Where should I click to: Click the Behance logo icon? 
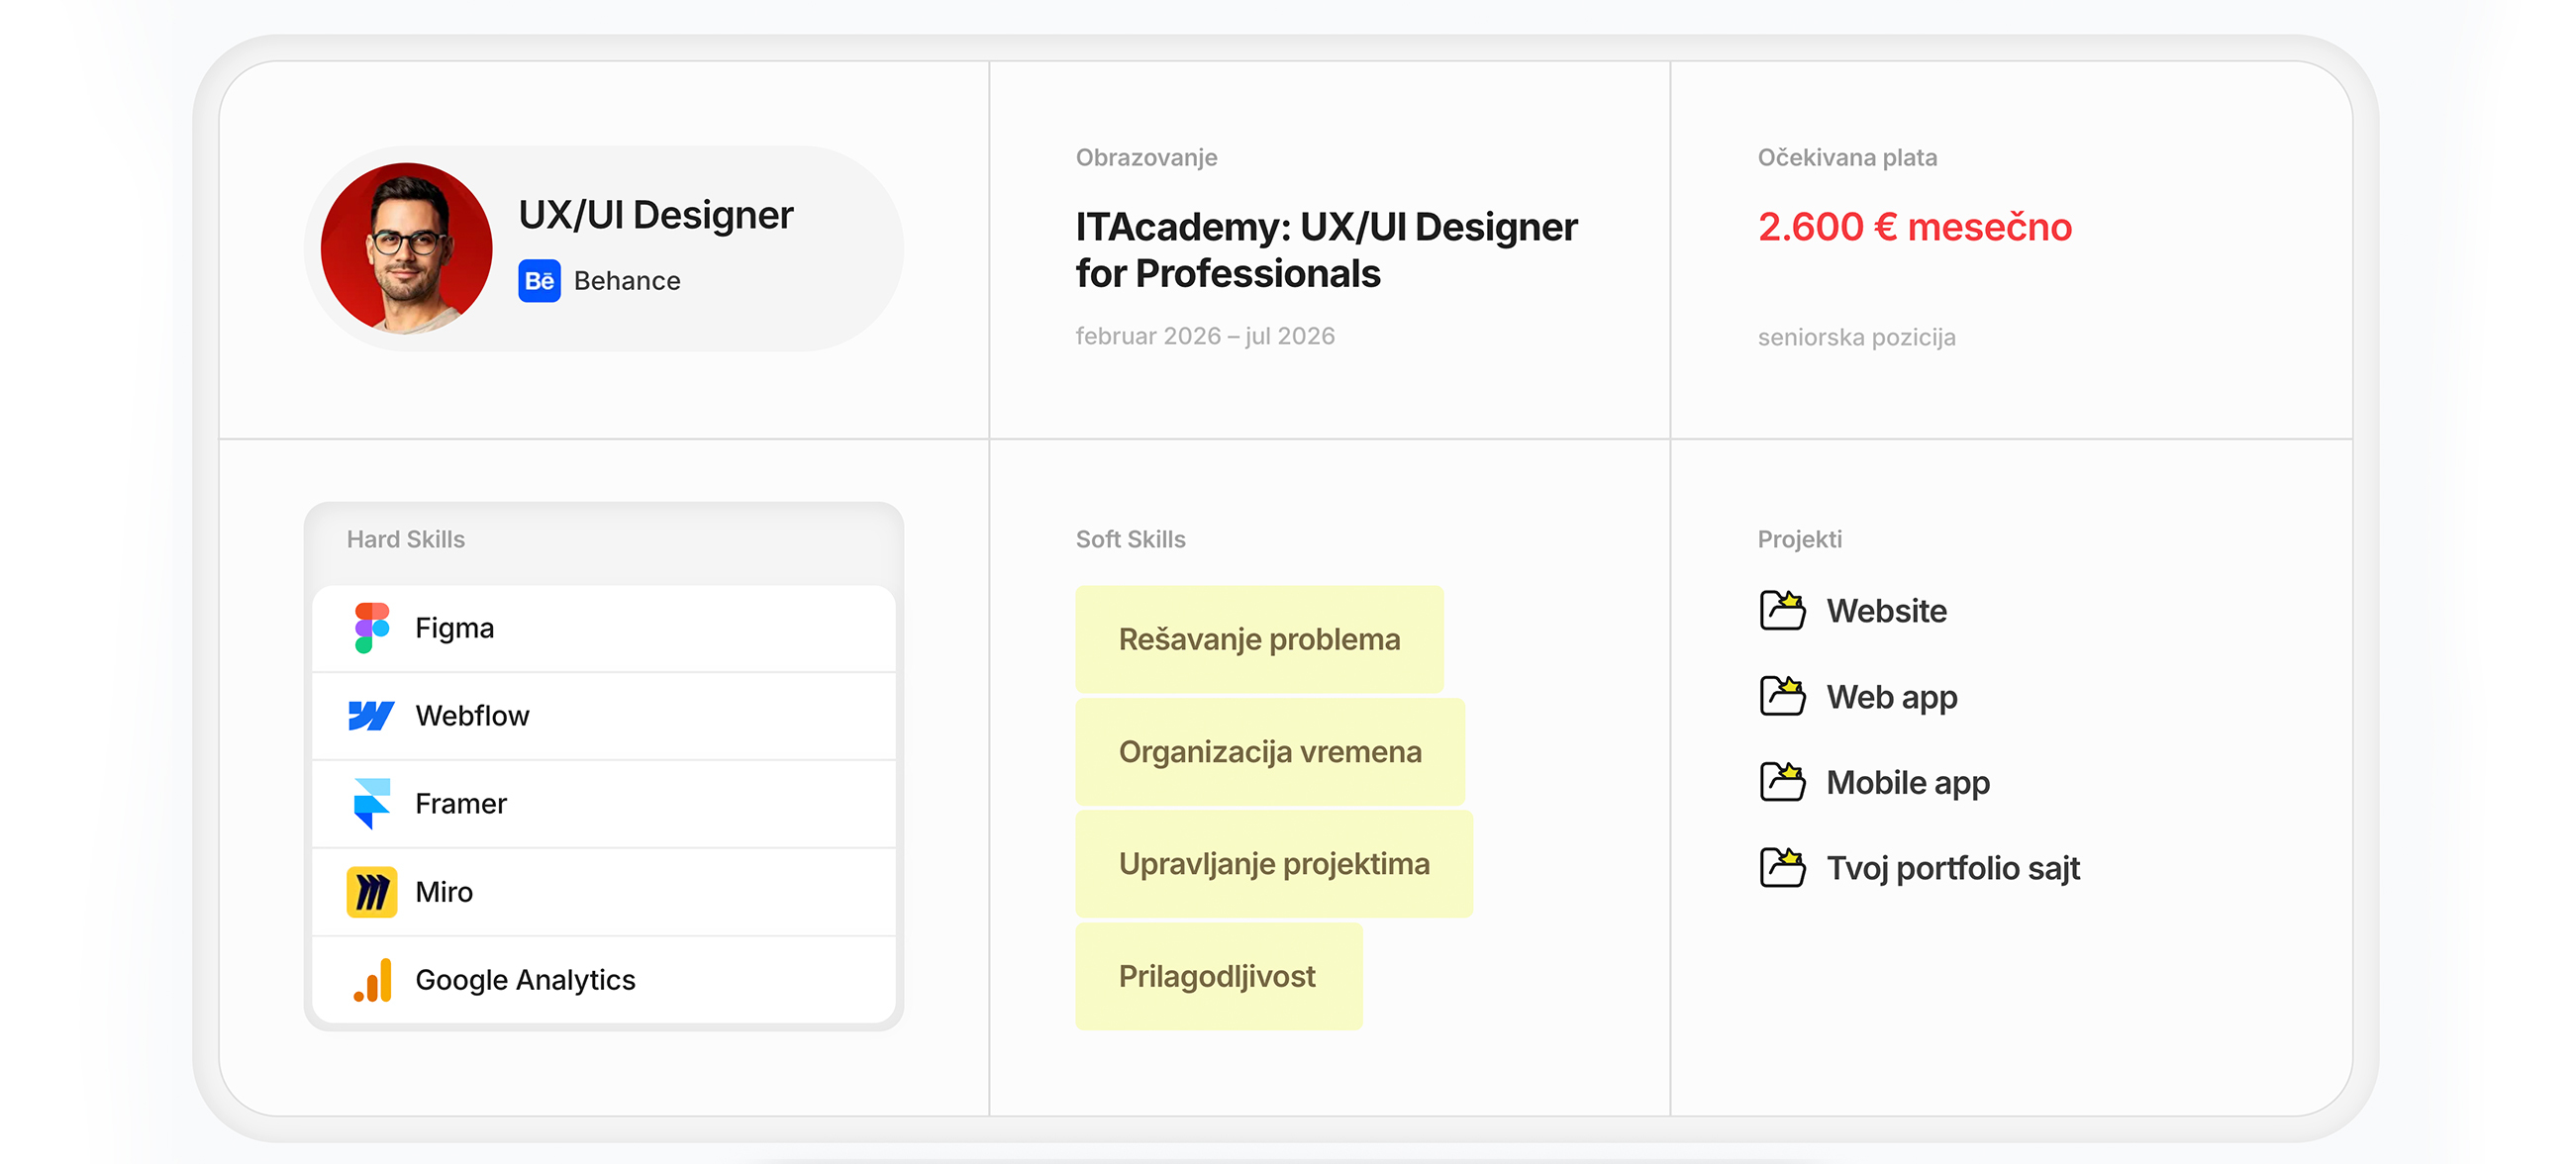(x=539, y=281)
